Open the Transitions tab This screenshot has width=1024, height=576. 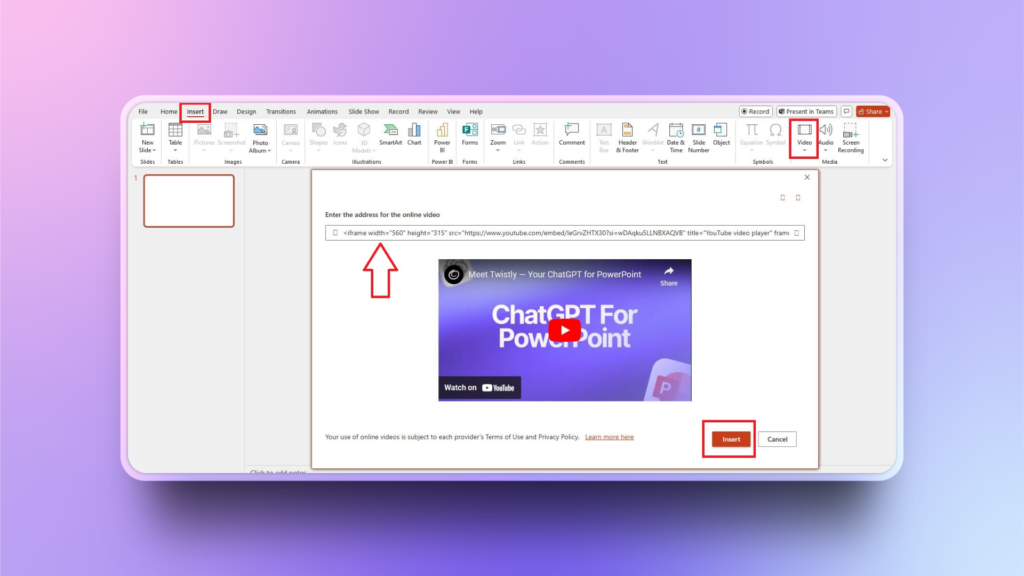(x=281, y=112)
